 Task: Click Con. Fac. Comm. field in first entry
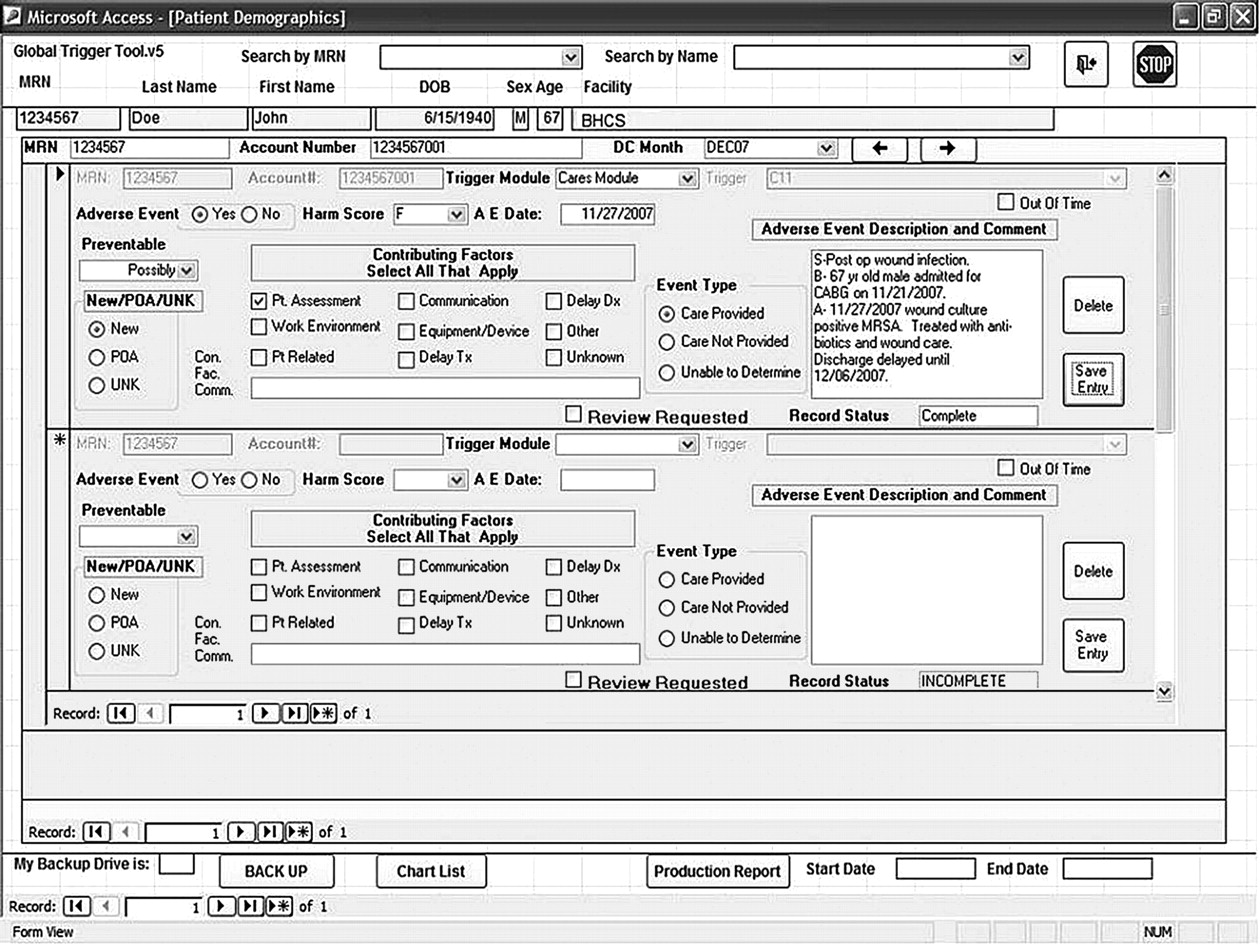point(445,388)
